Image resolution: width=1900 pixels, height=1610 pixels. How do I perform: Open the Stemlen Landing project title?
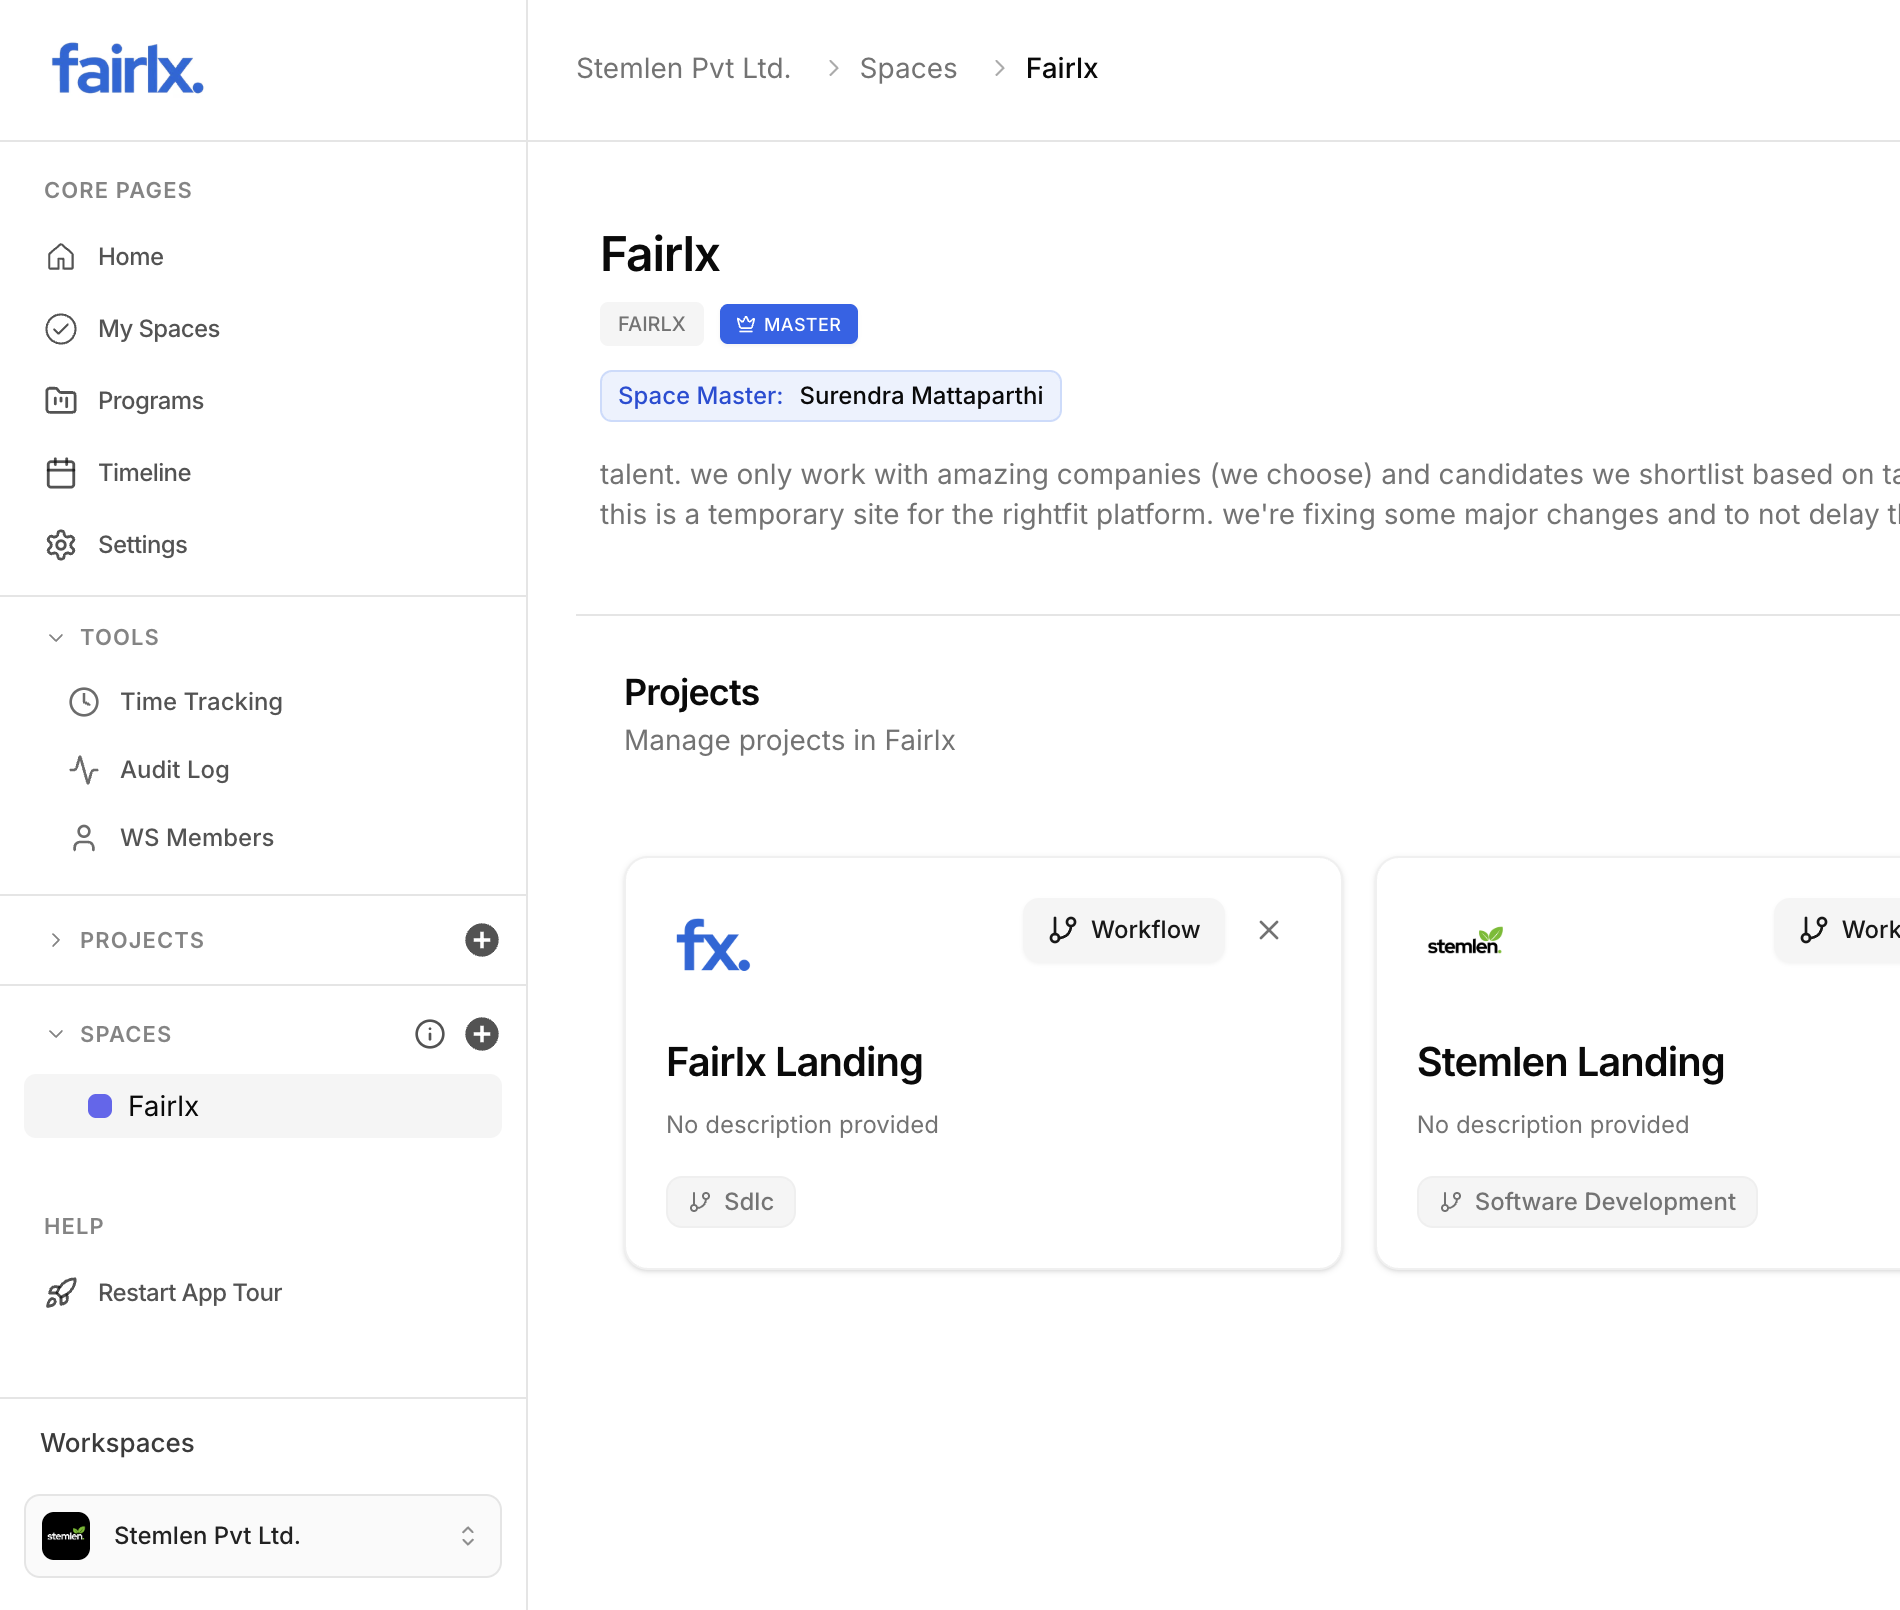pyautogui.click(x=1571, y=1062)
